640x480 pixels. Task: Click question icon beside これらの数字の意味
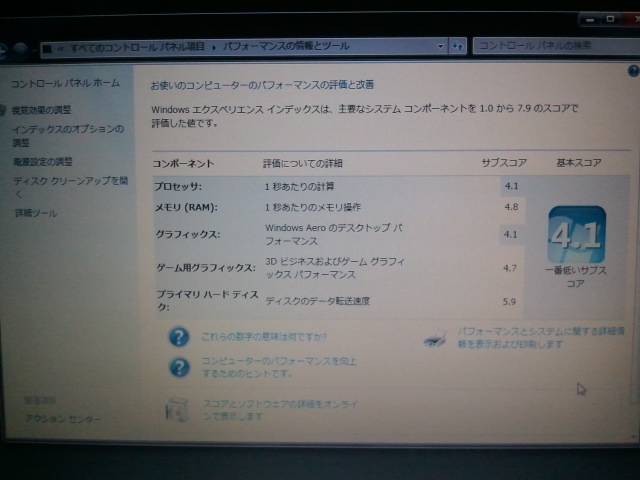click(x=179, y=337)
